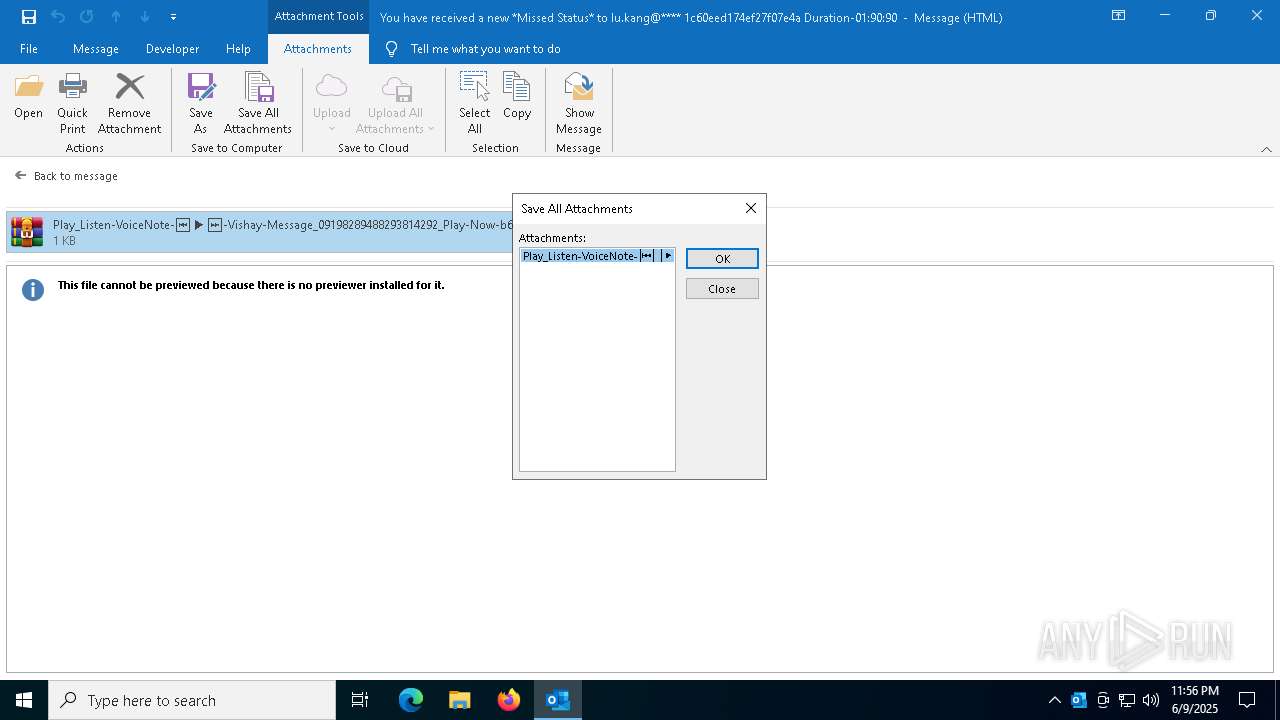
Task: Show hidden system tray icons
Action: click(x=1054, y=700)
